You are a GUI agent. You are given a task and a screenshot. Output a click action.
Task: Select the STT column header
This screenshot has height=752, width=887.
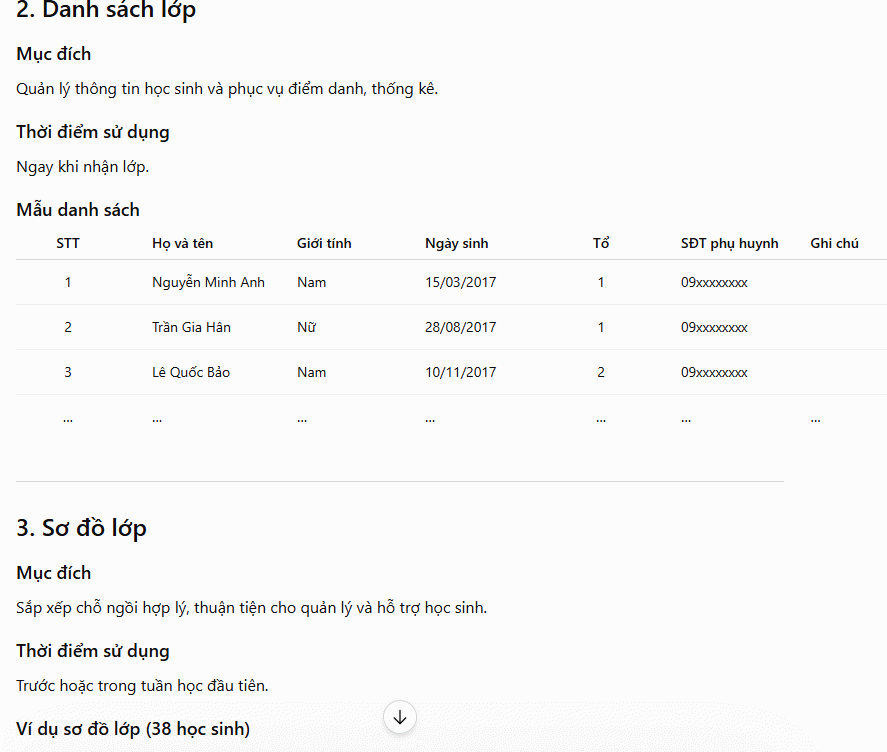68,243
